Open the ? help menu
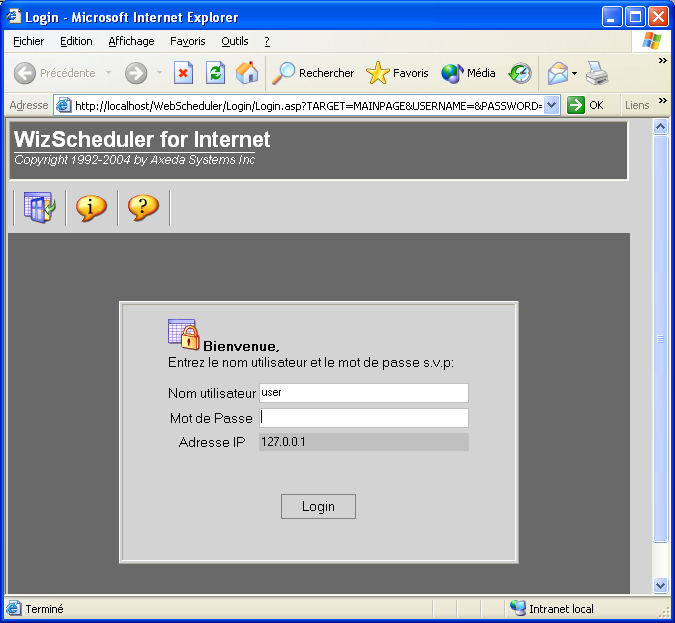Screen dimensions: 675x623 [x=267, y=41]
